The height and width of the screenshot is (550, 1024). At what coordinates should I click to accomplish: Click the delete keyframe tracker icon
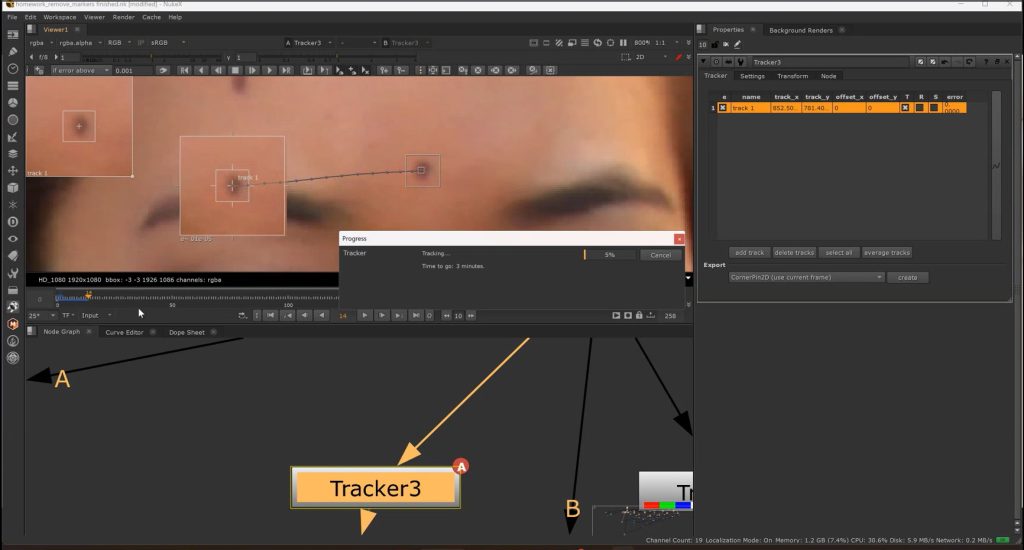click(402, 70)
